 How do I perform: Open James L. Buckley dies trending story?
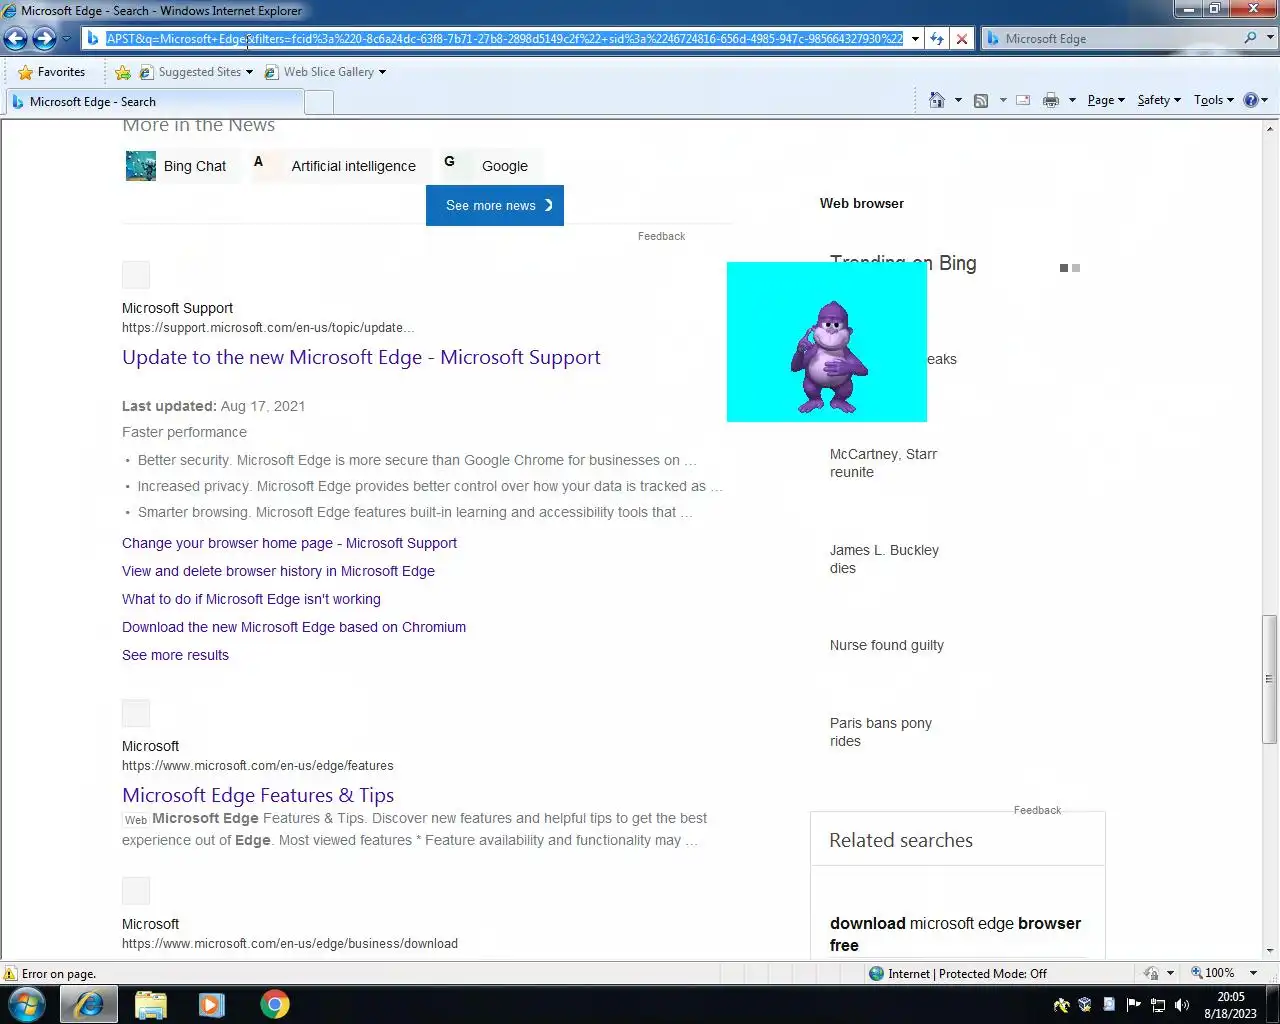click(x=884, y=559)
